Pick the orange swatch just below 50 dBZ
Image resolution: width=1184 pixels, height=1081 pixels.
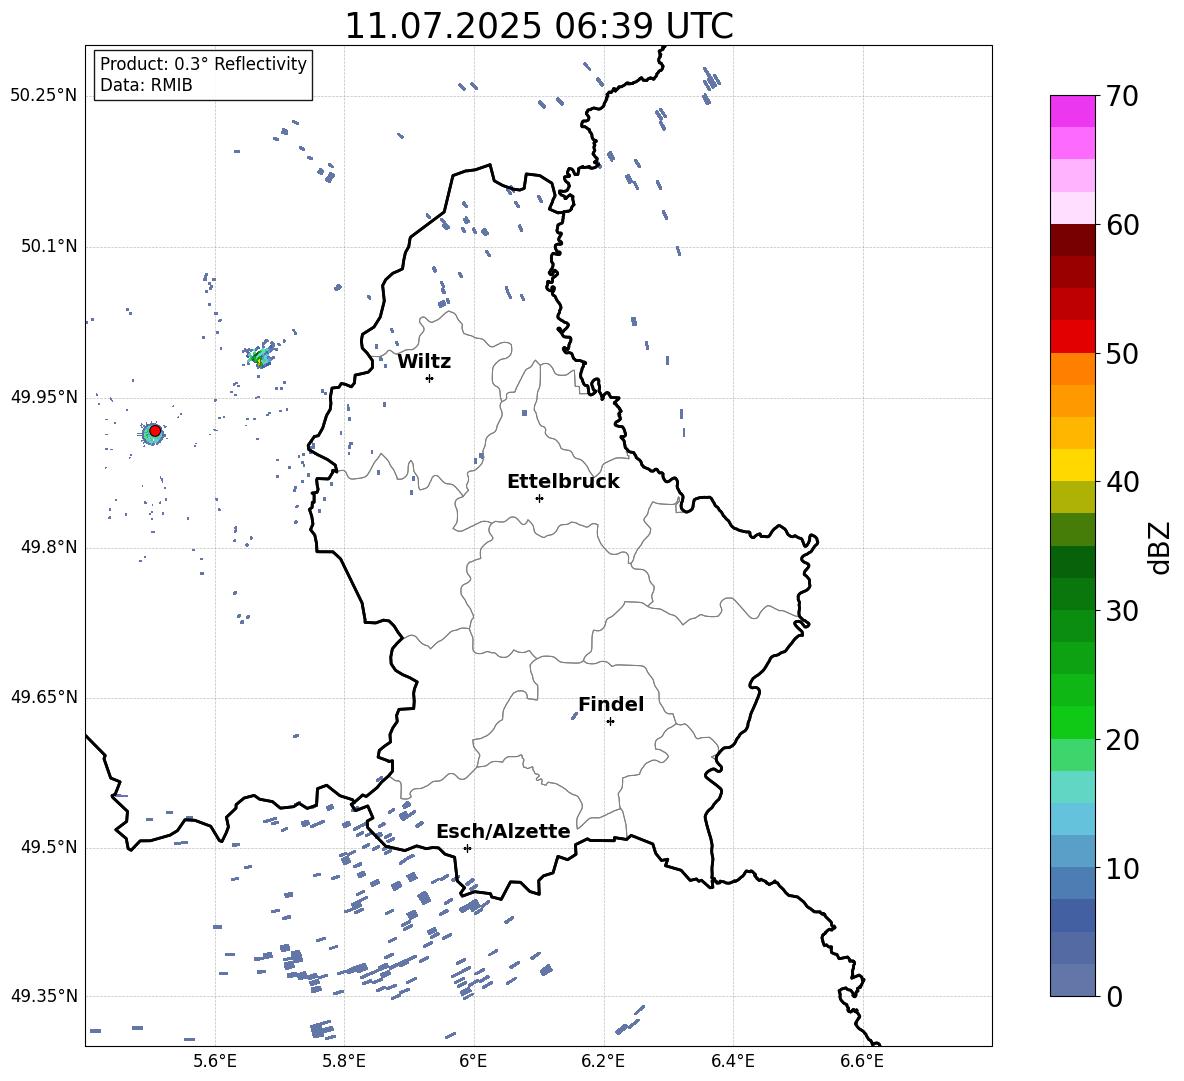tap(1072, 369)
